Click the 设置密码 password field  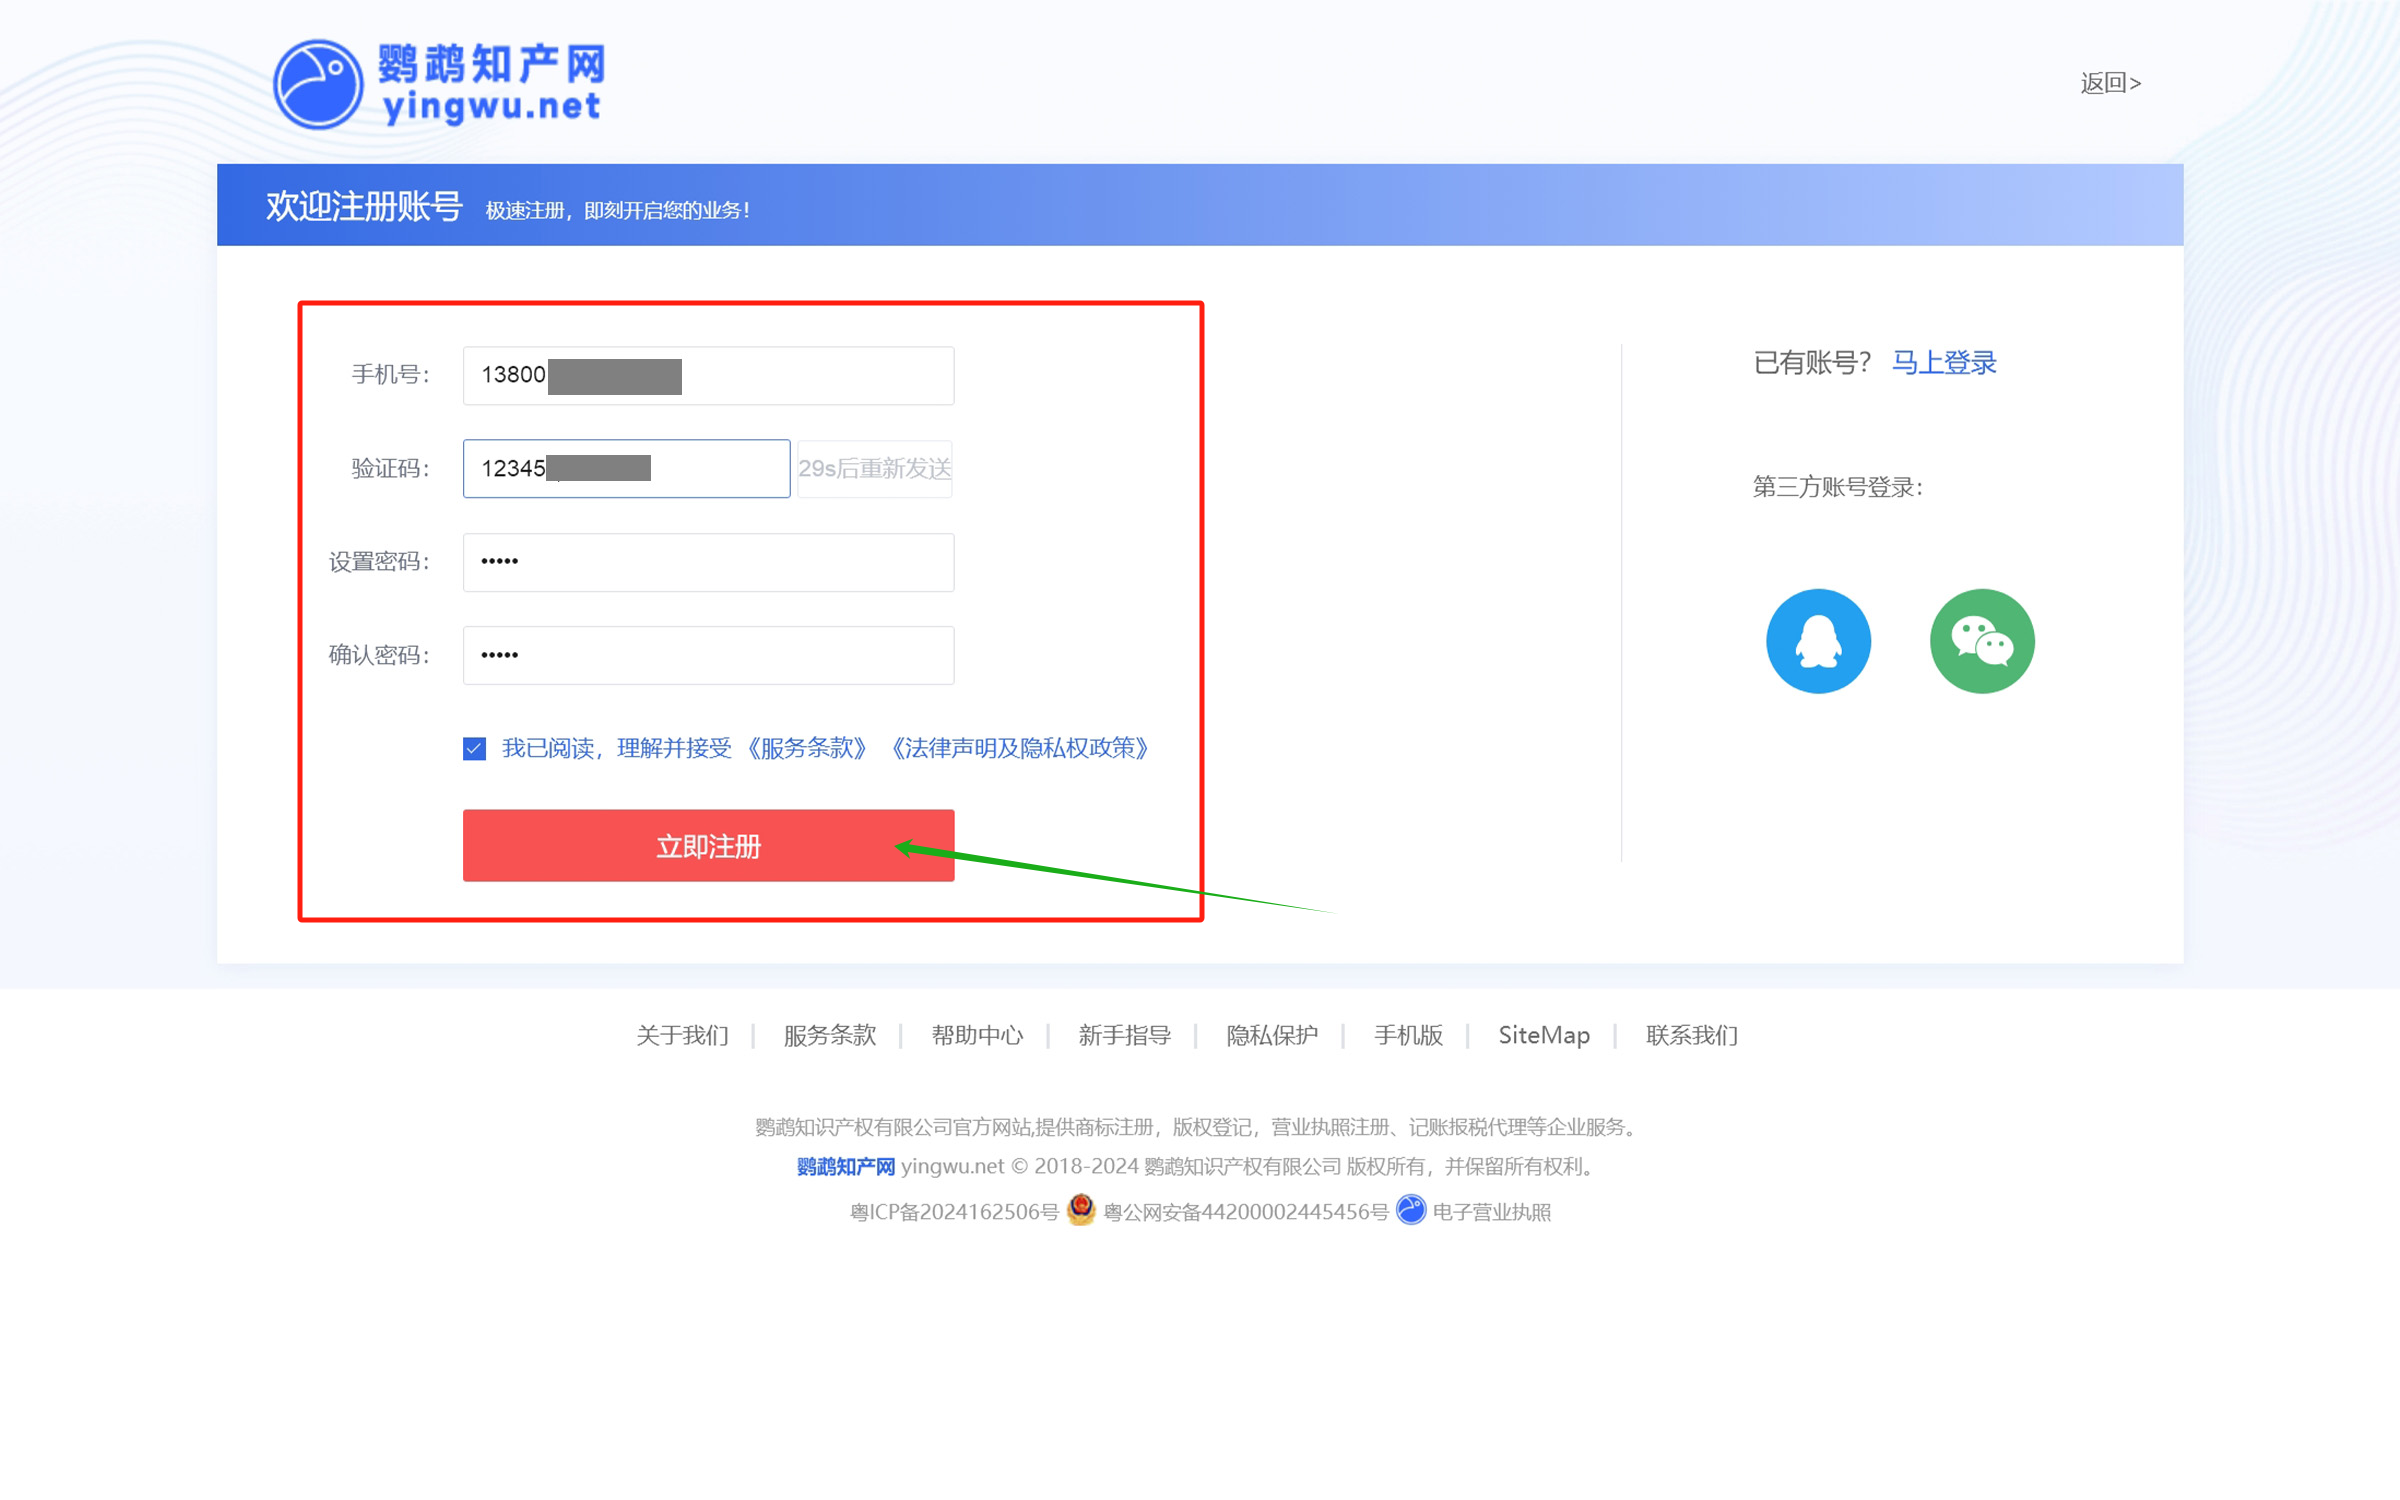pyautogui.click(x=708, y=562)
